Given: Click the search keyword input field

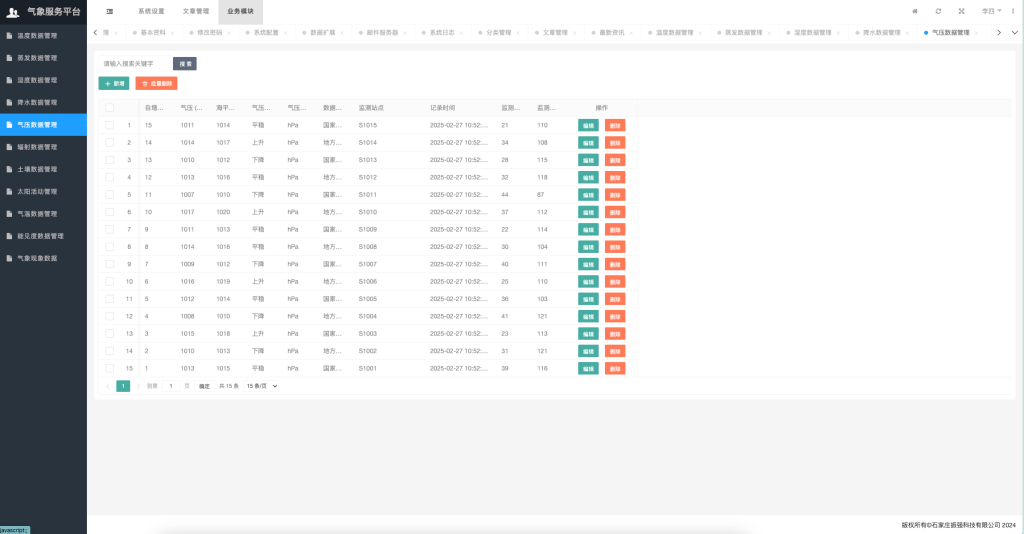Looking at the screenshot, I should [135, 64].
